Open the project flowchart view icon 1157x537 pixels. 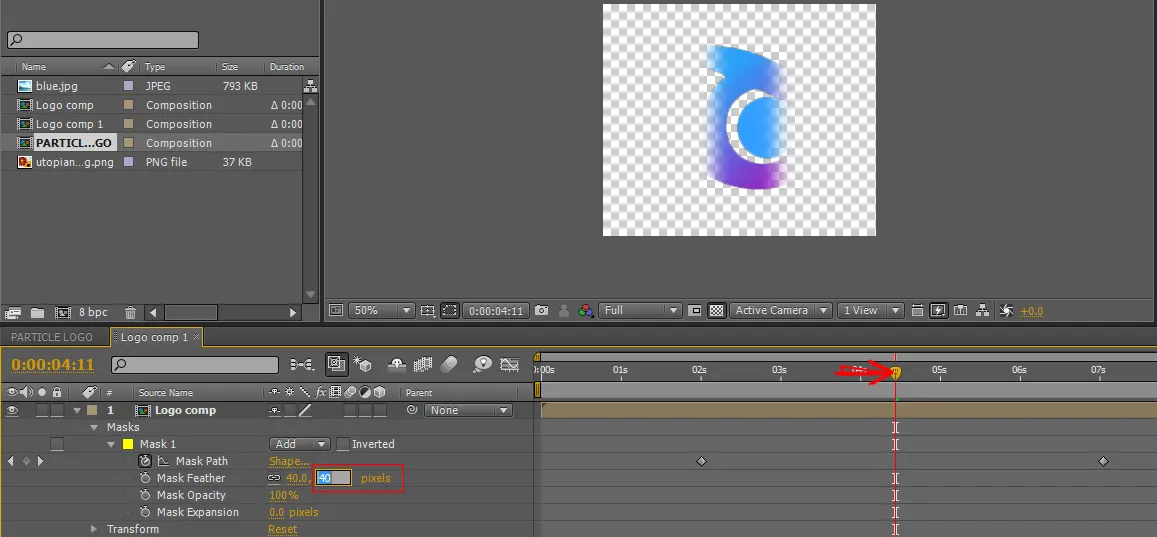(311, 86)
